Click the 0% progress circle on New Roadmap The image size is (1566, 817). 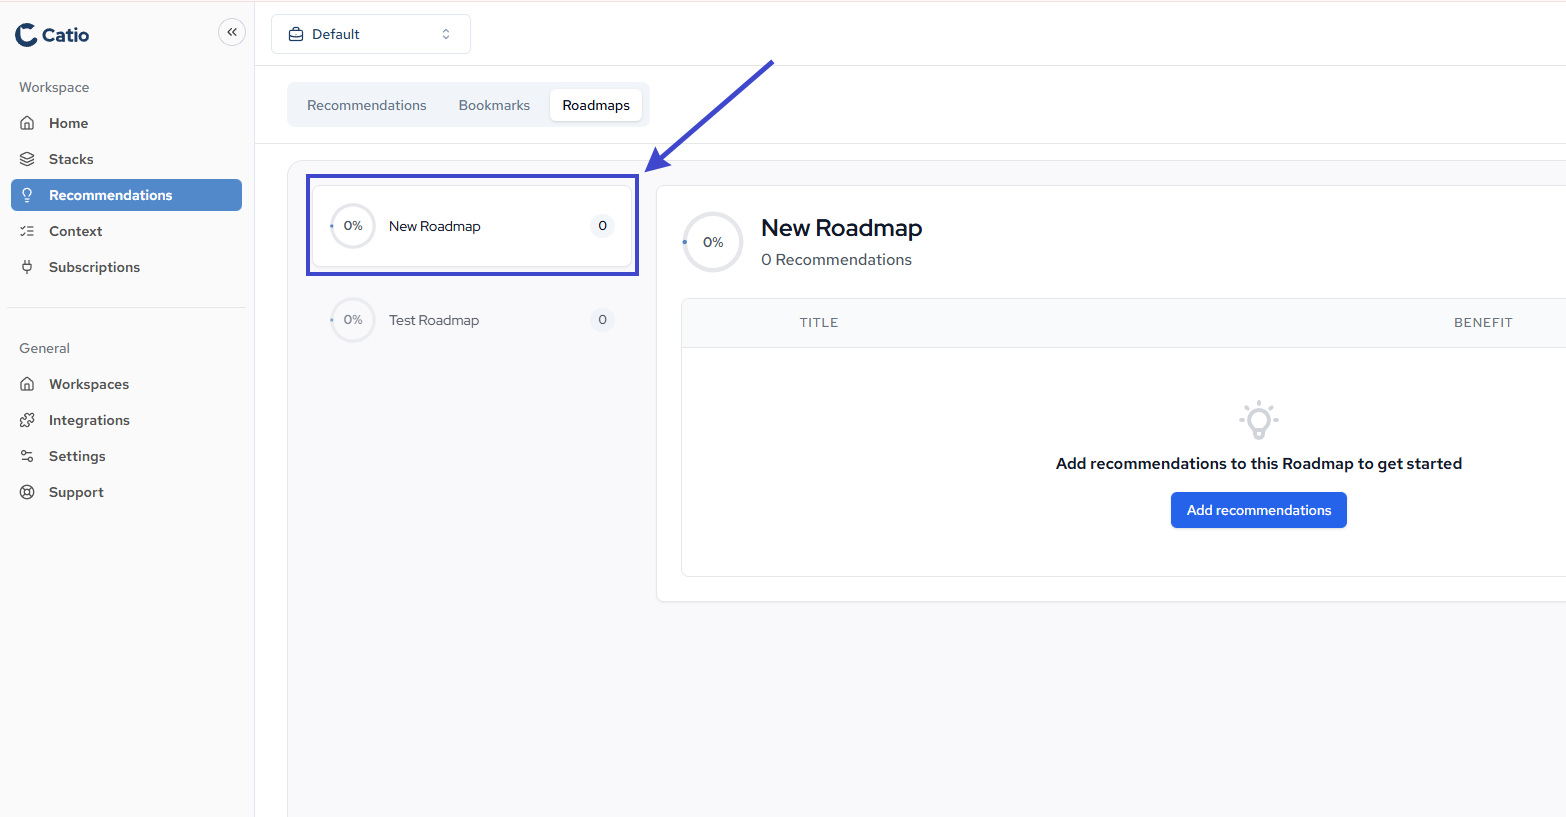pyautogui.click(x=352, y=225)
